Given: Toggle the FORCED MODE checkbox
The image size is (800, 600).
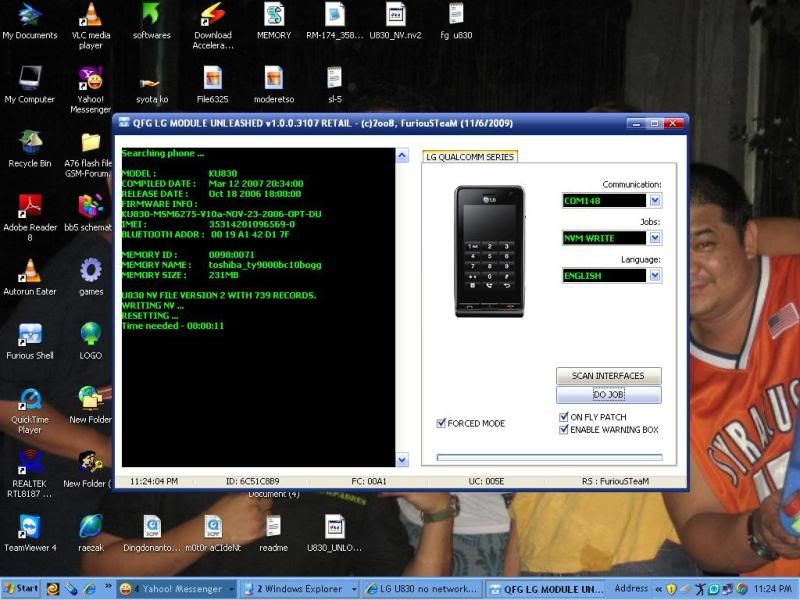Looking at the screenshot, I should (x=441, y=423).
